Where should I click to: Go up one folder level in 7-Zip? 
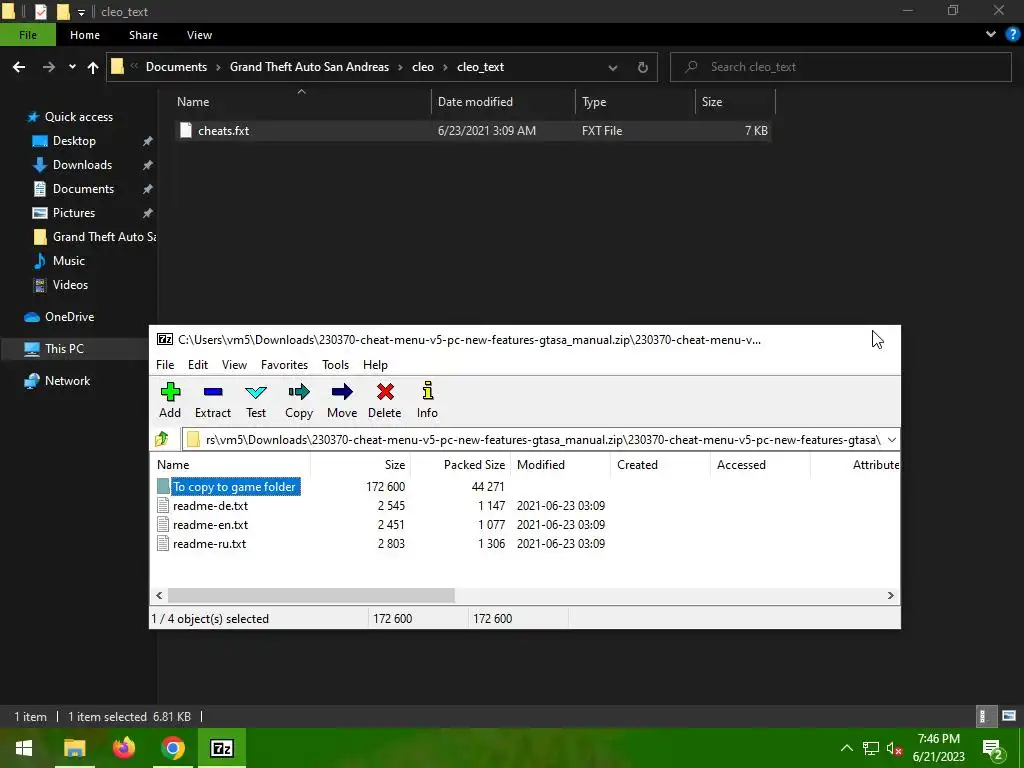[162, 440]
